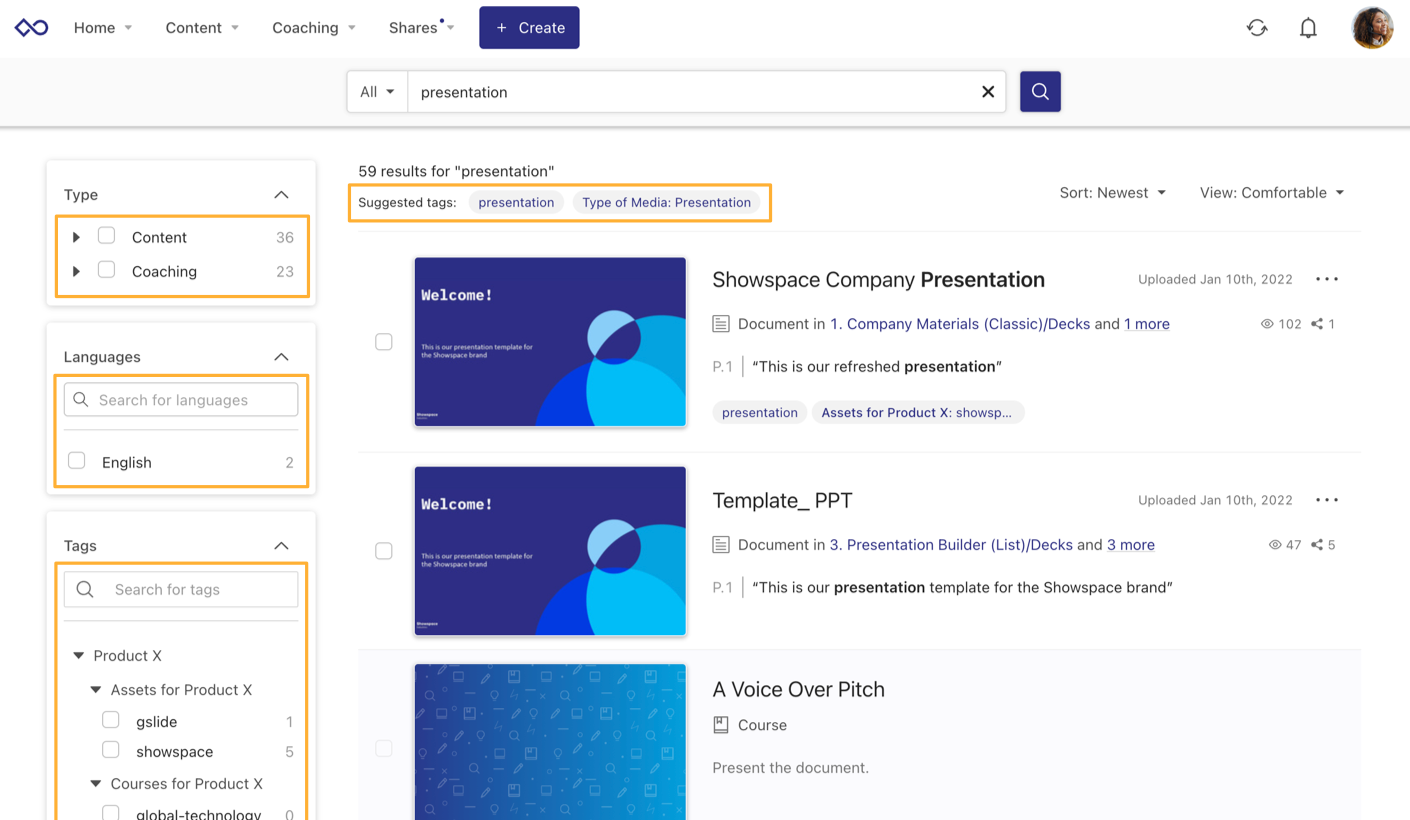Expand the Content type arrow
The image size is (1410, 820).
click(x=76, y=237)
